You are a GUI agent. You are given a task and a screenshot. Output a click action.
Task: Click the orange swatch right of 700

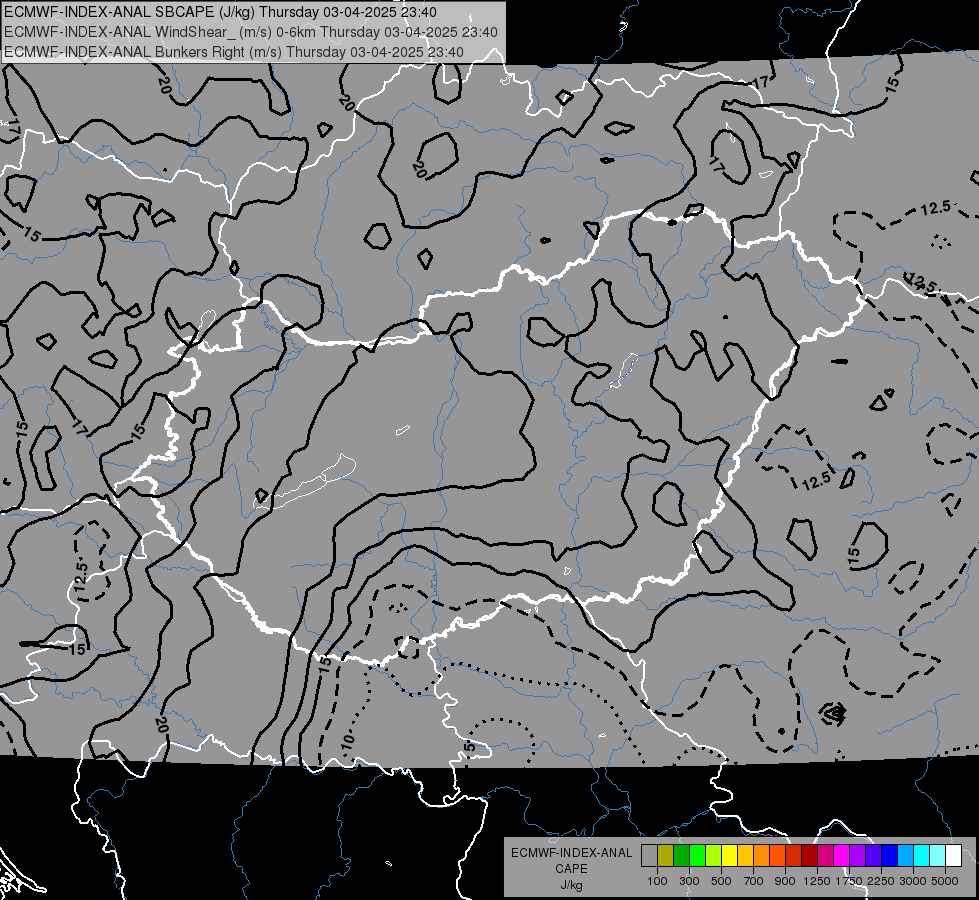761,856
